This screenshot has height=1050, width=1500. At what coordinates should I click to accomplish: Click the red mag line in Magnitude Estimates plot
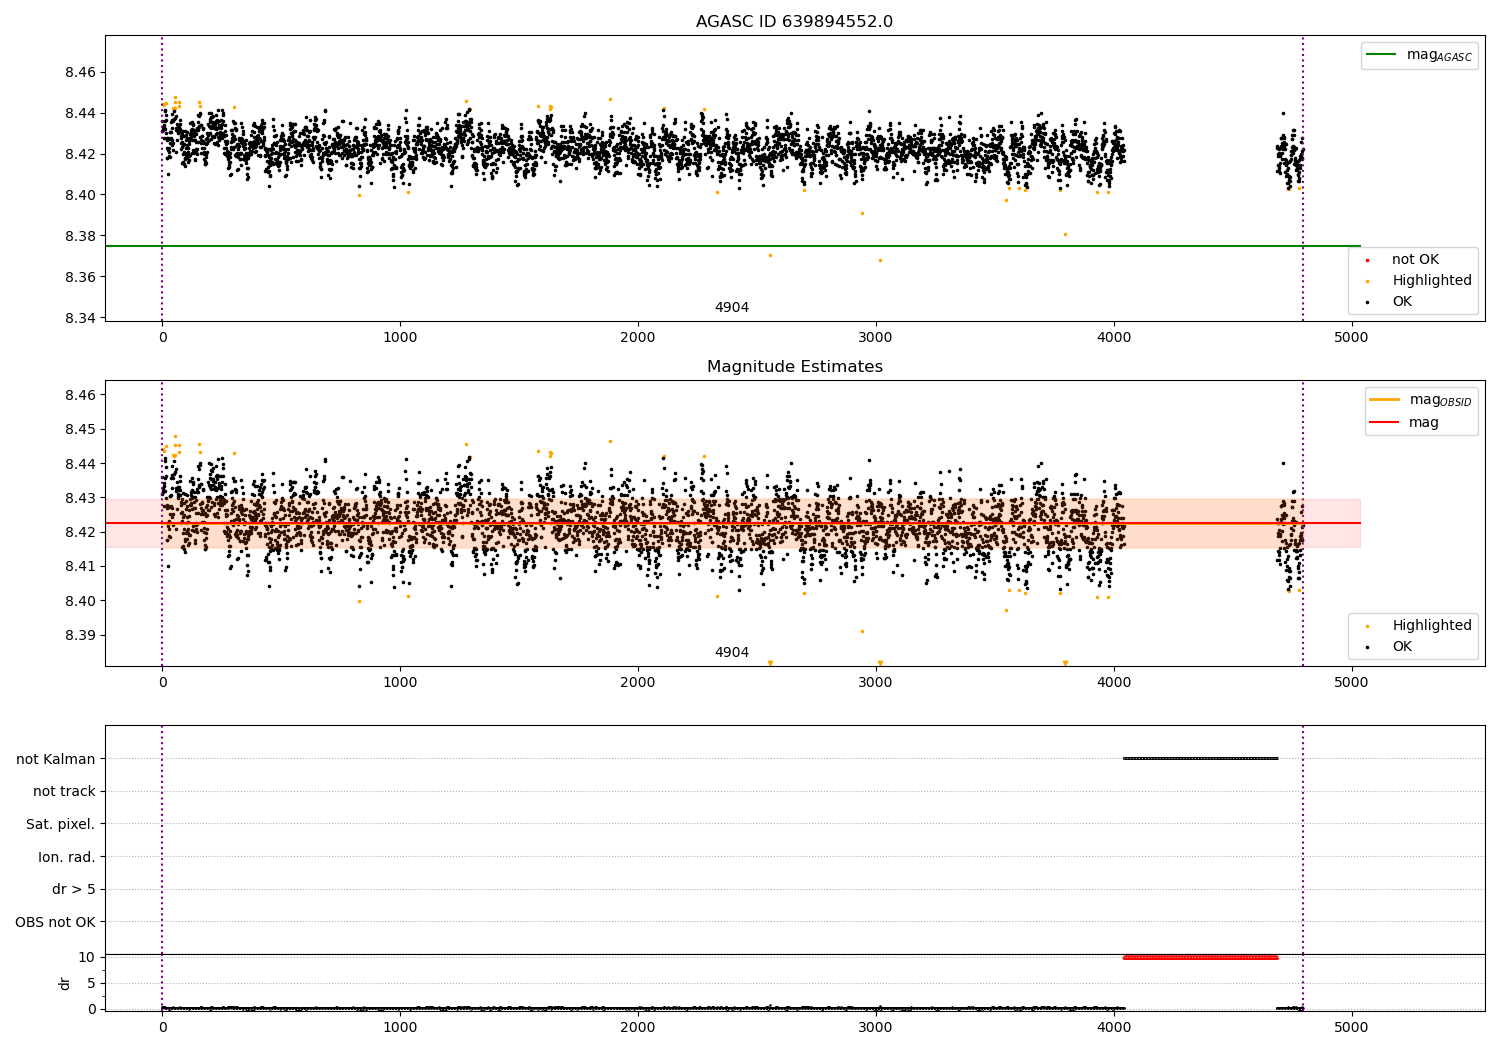coord(732,523)
